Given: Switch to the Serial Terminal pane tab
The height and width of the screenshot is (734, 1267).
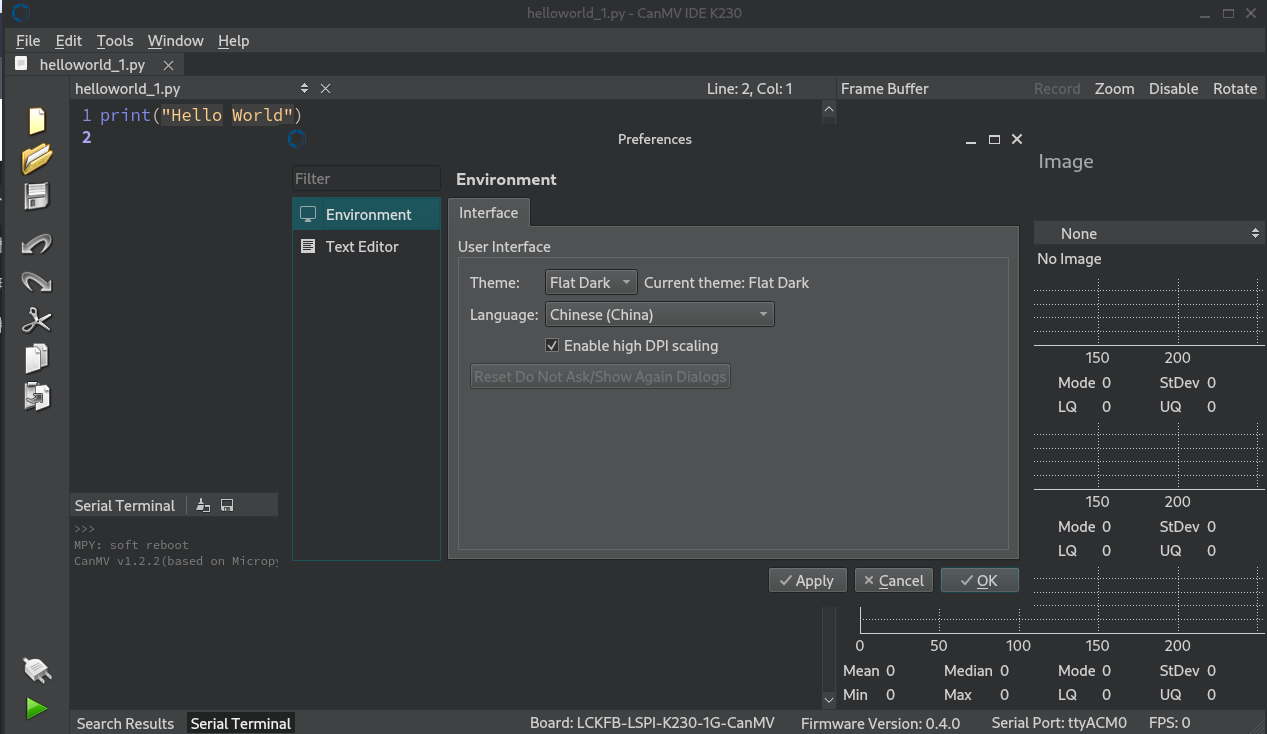Looking at the screenshot, I should point(241,723).
